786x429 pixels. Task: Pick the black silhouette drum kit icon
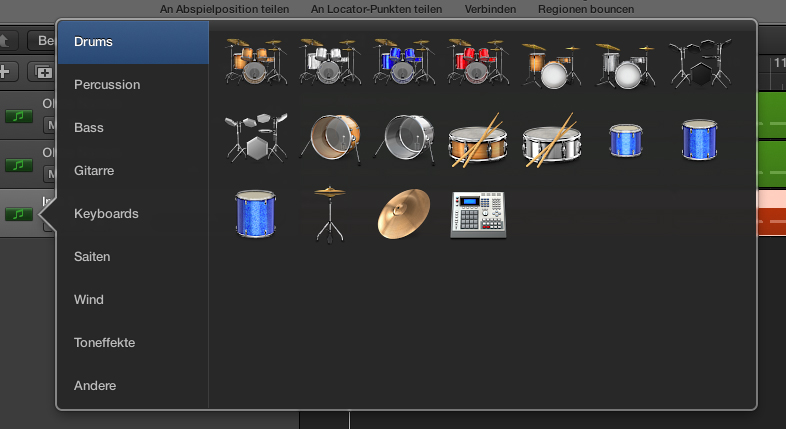click(x=700, y=62)
